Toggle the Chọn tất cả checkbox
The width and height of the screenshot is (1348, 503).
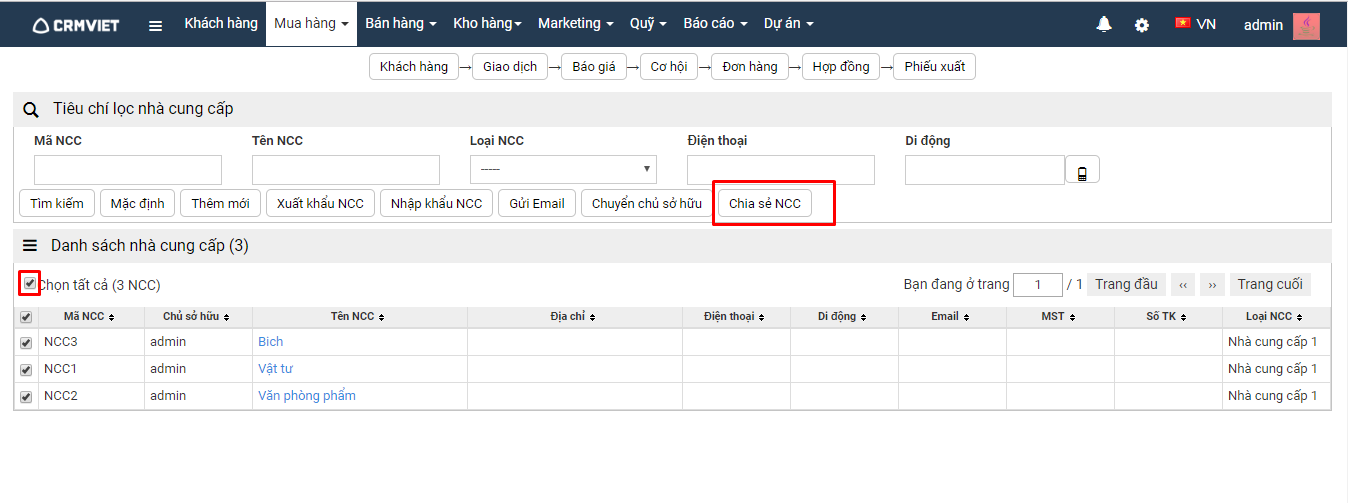30,284
